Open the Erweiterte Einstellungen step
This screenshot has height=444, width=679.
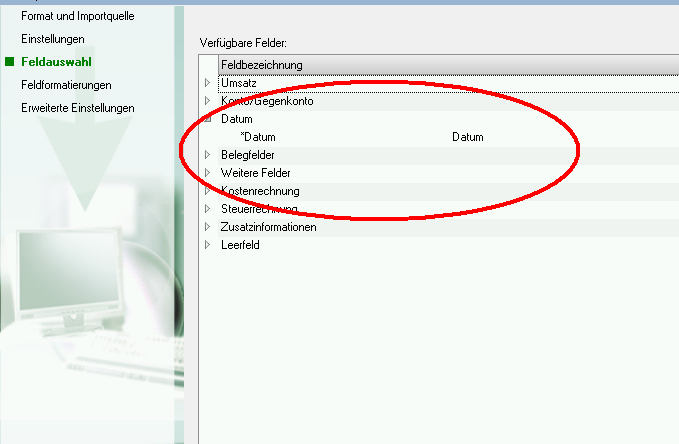coord(78,108)
